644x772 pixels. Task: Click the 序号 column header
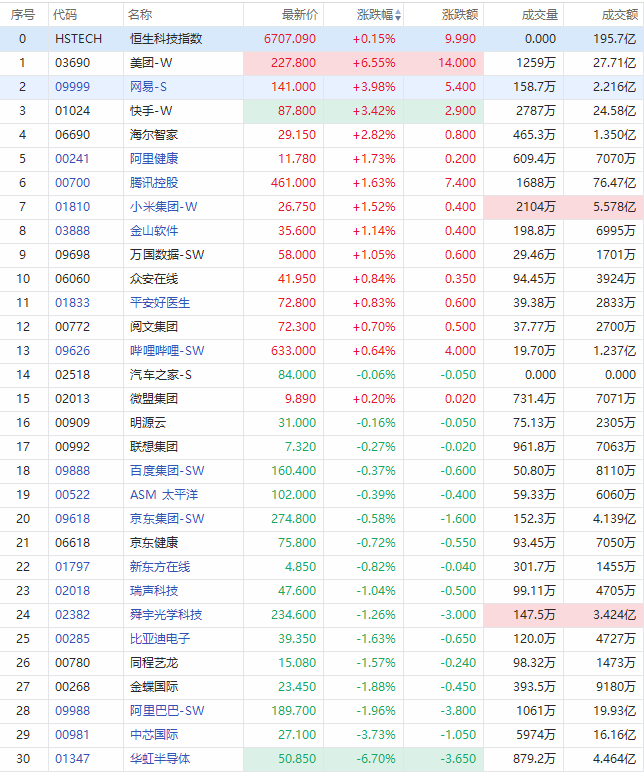[23, 15]
